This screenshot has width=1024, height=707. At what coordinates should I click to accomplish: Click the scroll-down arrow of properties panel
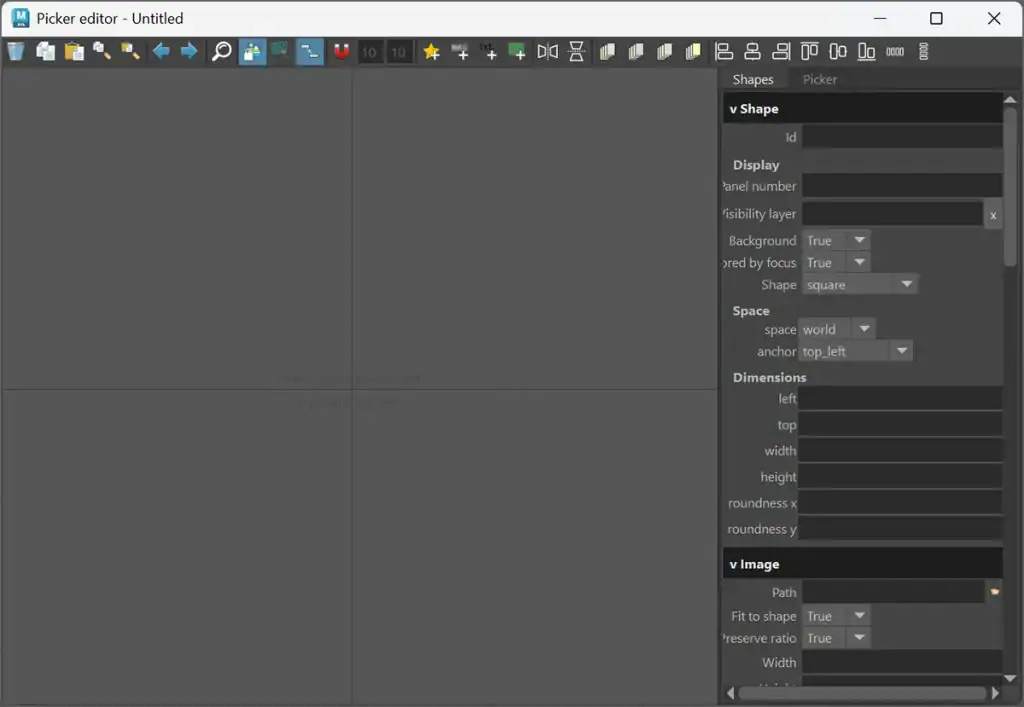pyautogui.click(x=1010, y=678)
